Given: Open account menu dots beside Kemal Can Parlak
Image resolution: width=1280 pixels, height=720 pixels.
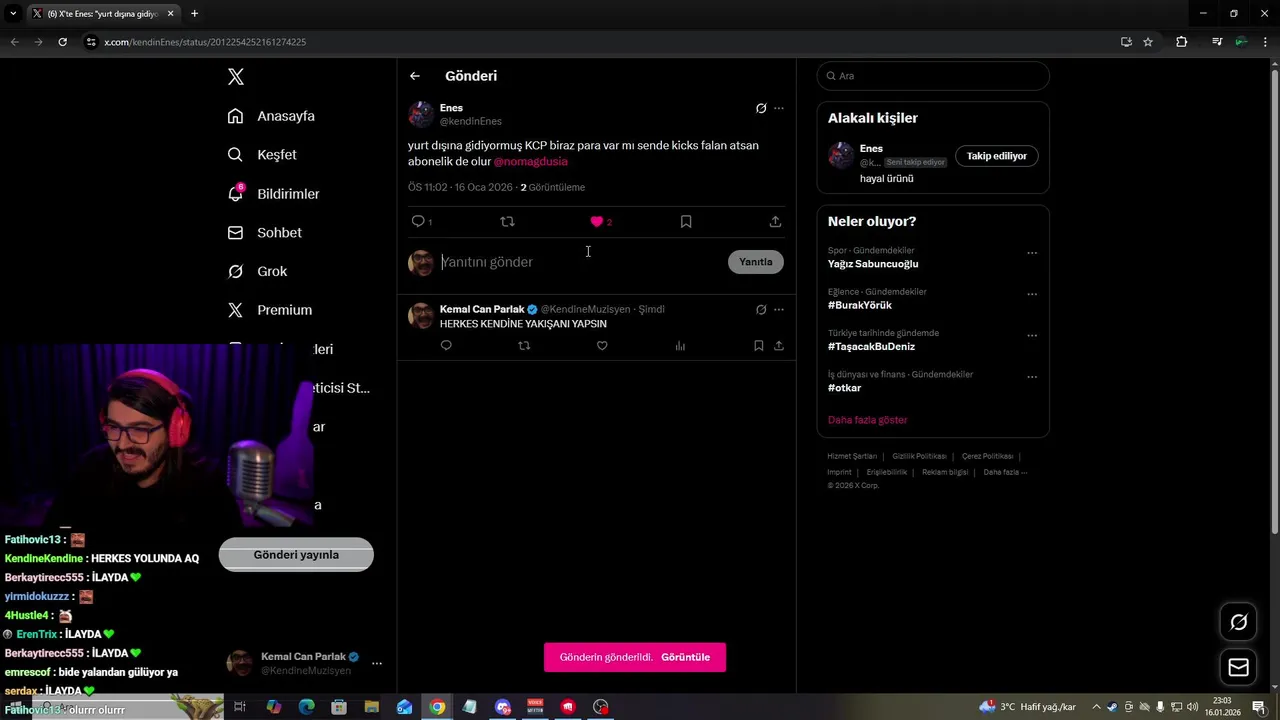Looking at the screenshot, I should click(377, 663).
